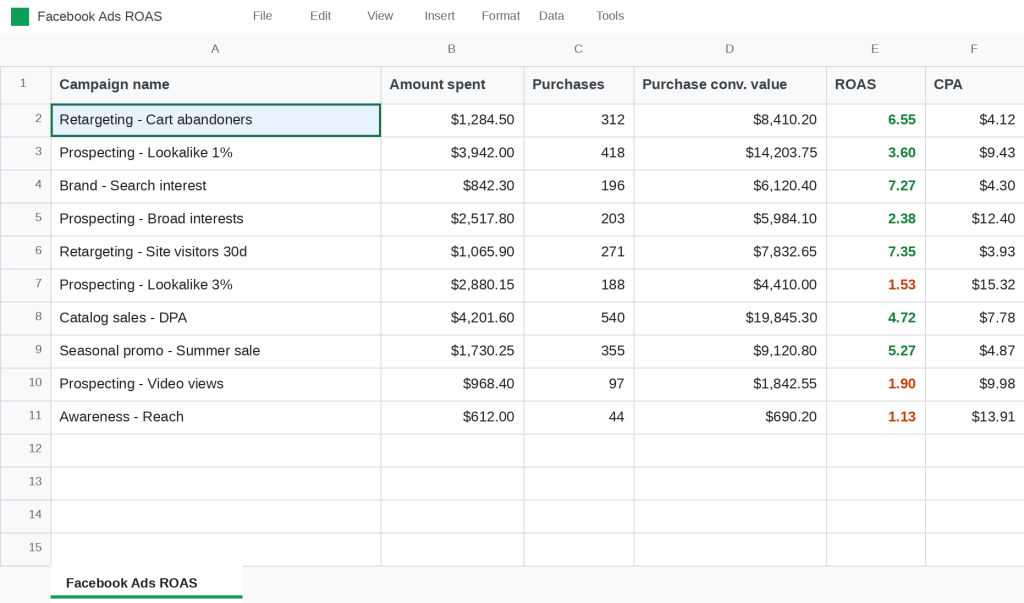Select cell Awareness - Reach
The height and width of the screenshot is (603, 1024).
[x=216, y=417]
